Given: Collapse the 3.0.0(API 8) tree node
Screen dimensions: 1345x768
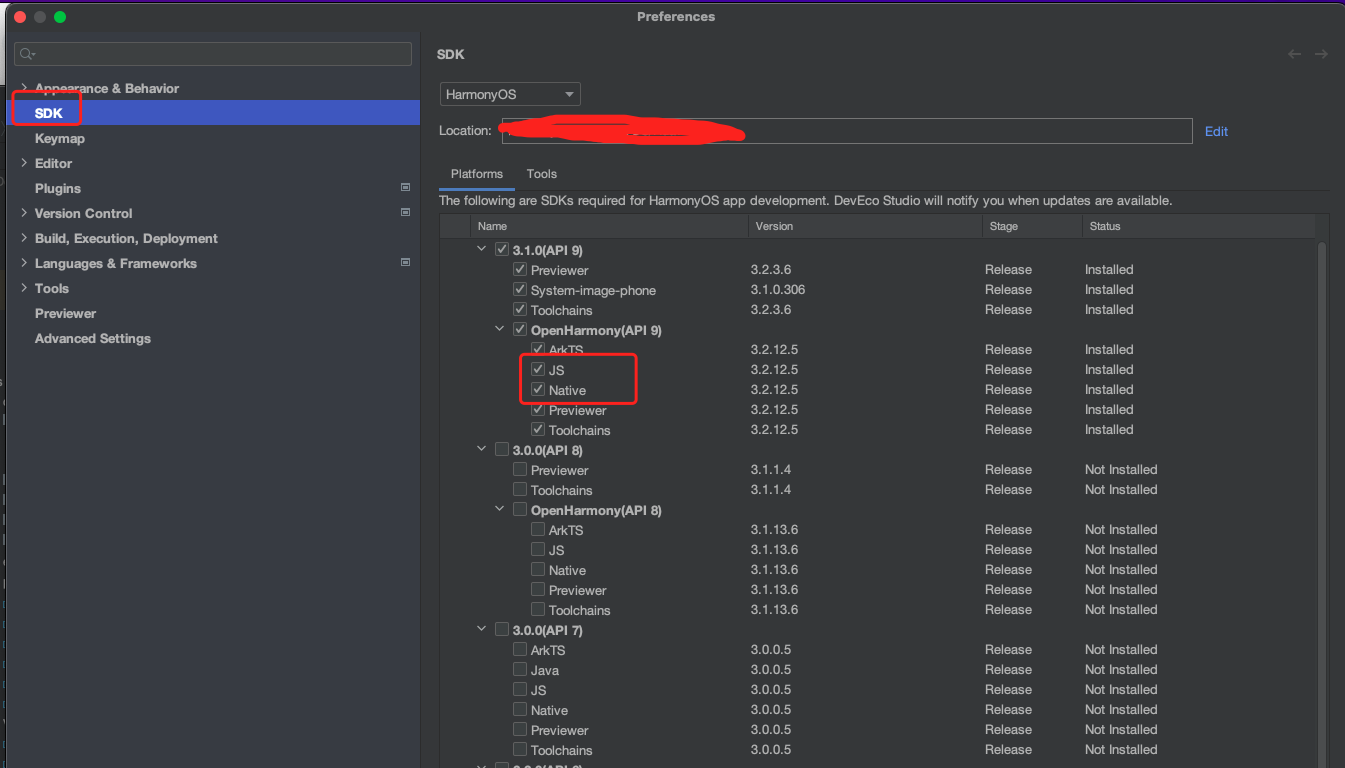Looking at the screenshot, I should point(483,450).
